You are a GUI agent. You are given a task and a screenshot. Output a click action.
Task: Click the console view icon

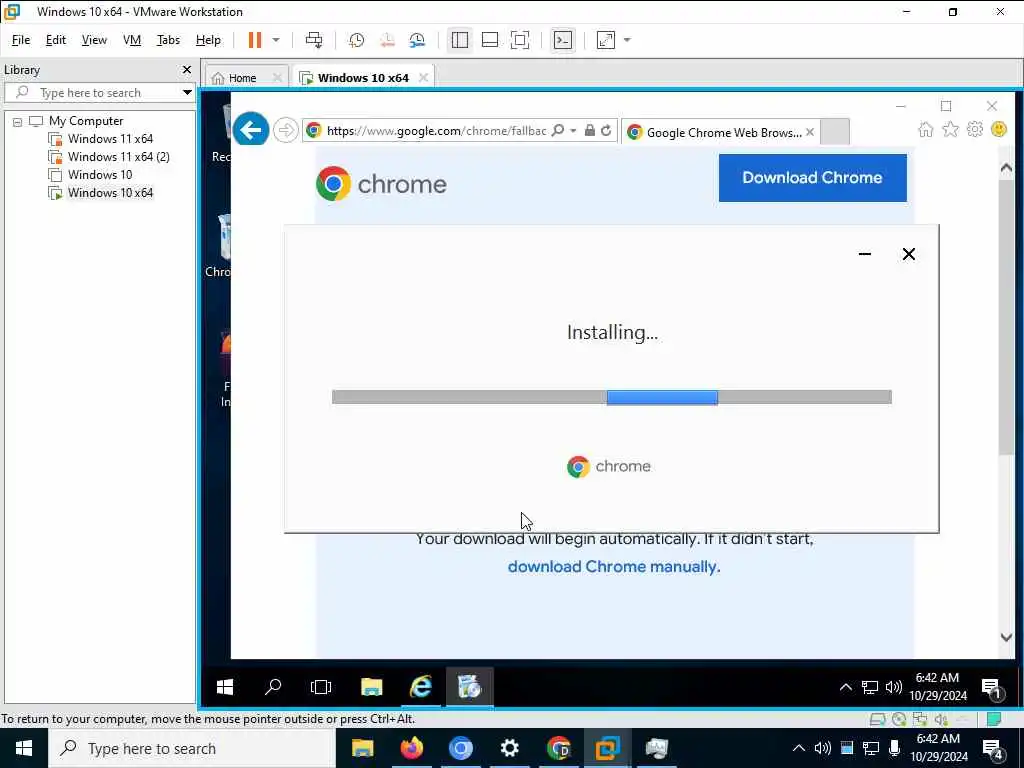coord(562,40)
